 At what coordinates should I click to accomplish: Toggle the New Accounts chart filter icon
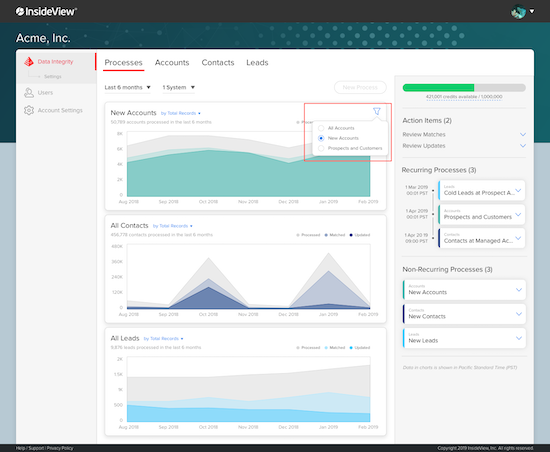[377, 111]
